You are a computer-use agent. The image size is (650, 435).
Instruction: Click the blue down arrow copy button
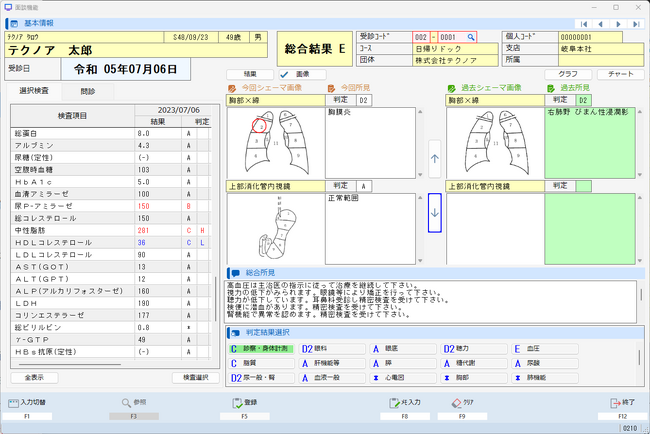point(434,213)
